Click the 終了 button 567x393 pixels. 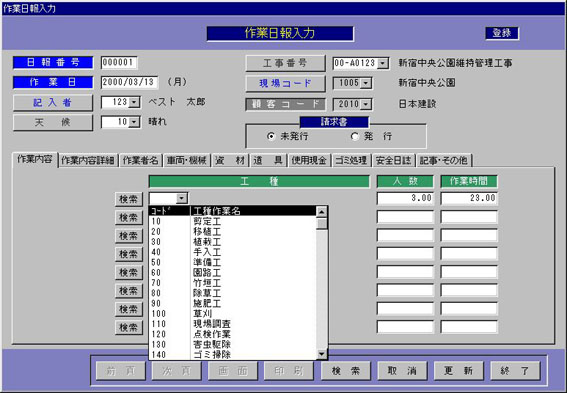(515, 371)
